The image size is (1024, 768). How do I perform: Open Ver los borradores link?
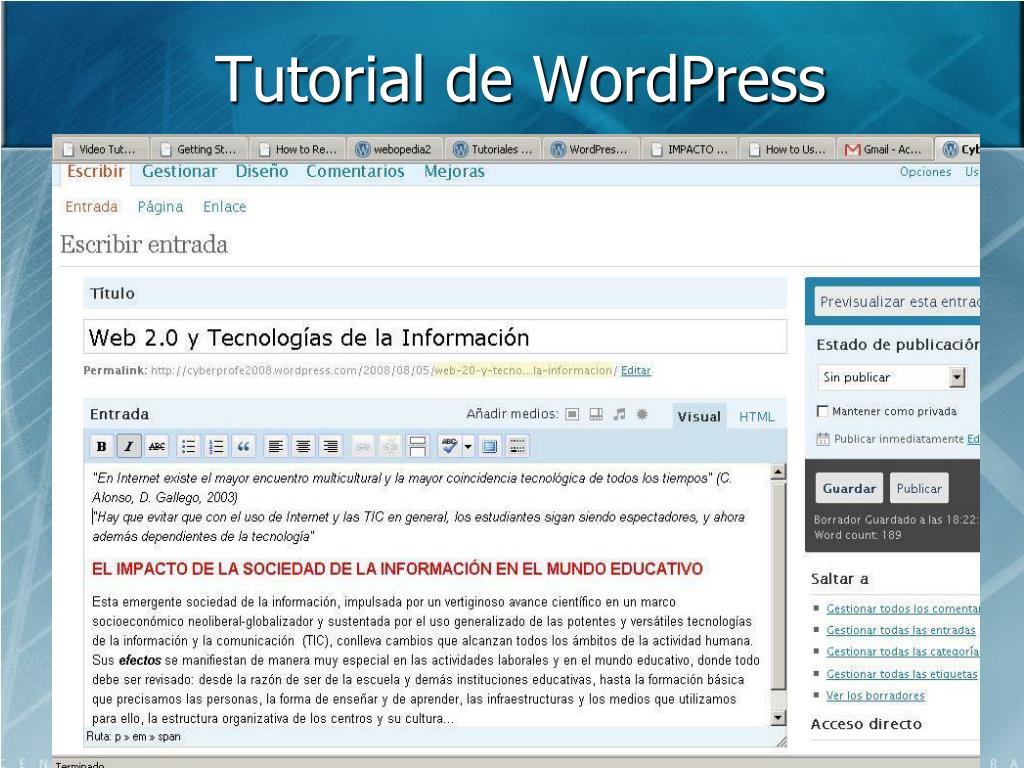click(875, 696)
